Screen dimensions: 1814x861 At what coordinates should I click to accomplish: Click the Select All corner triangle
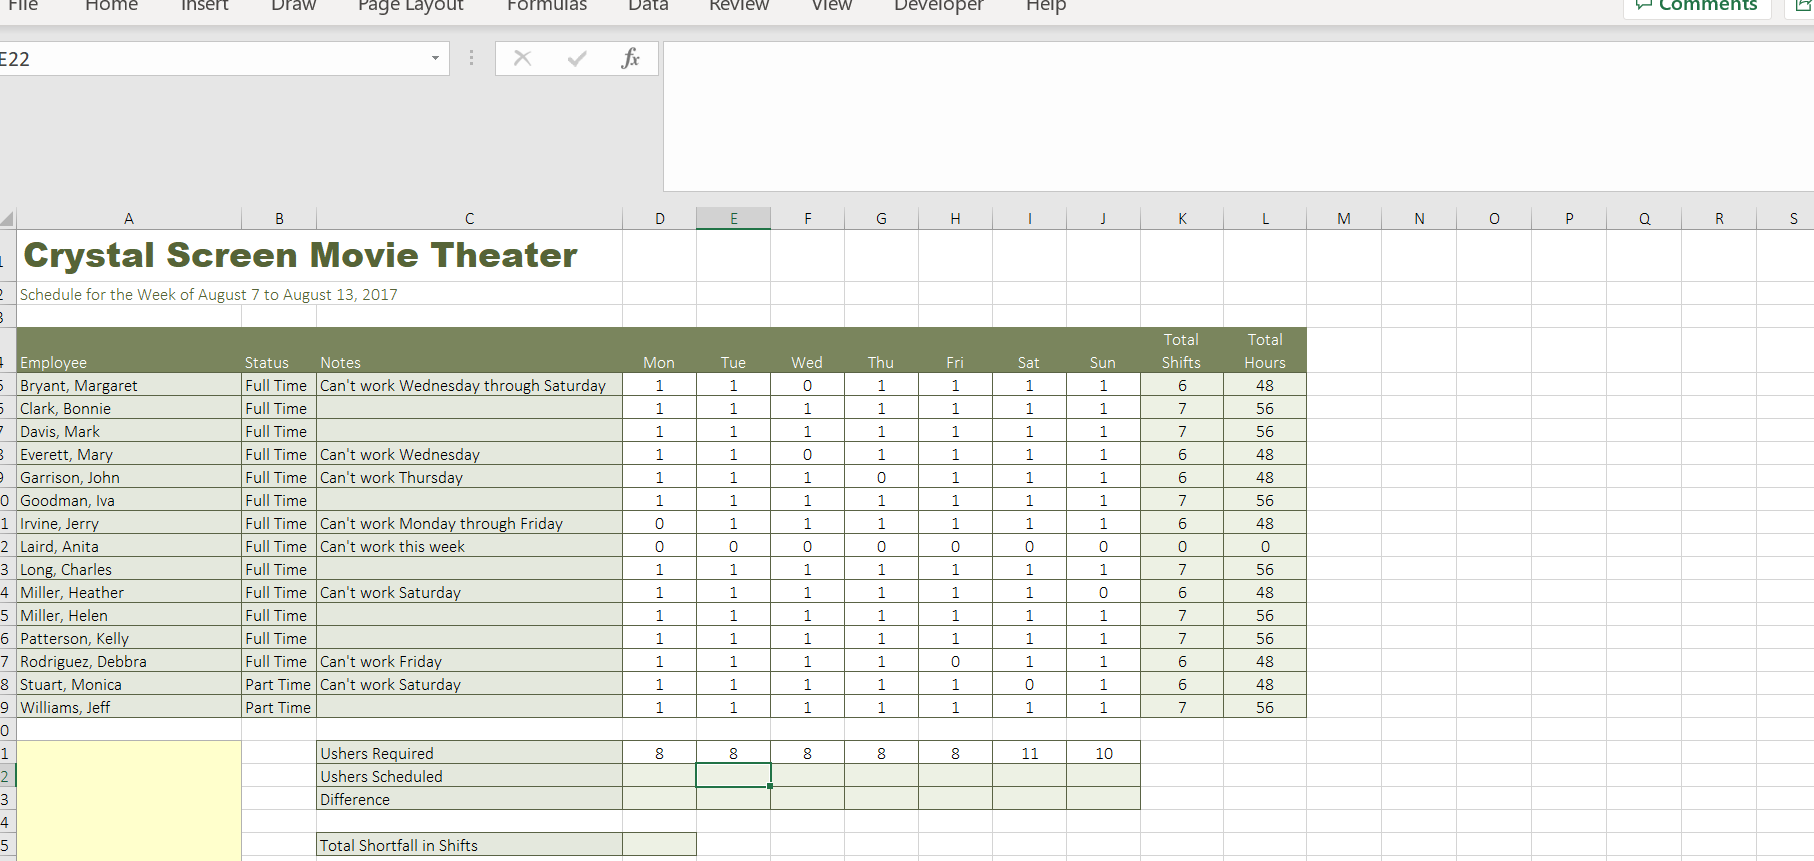[x=8, y=218]
